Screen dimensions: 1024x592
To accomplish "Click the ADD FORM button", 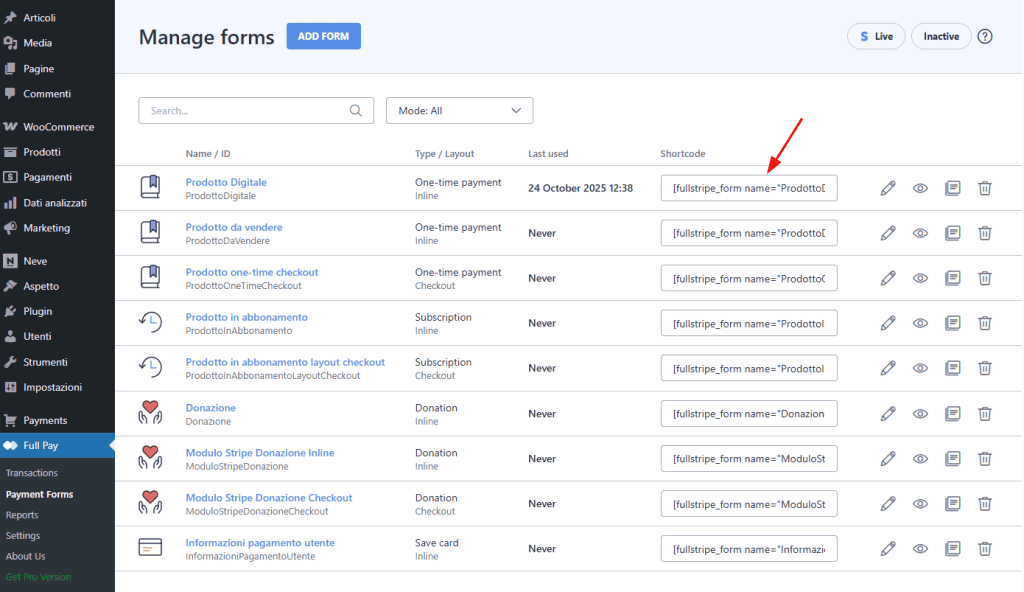I will pyautogui.click(x=323, y=36).
